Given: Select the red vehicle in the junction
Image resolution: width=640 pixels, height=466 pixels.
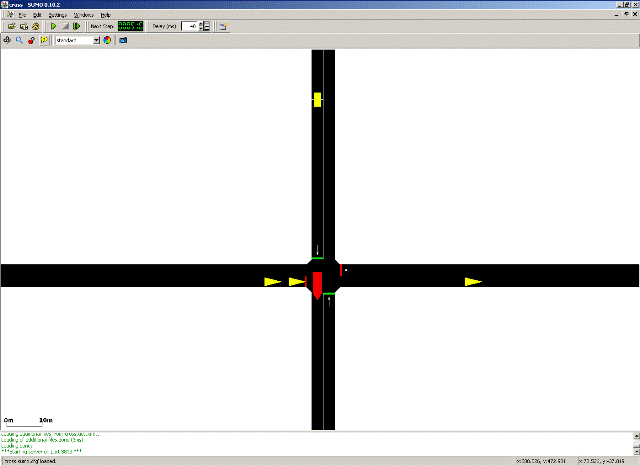Looking at the screenshot, I should (x=317, y=286).
